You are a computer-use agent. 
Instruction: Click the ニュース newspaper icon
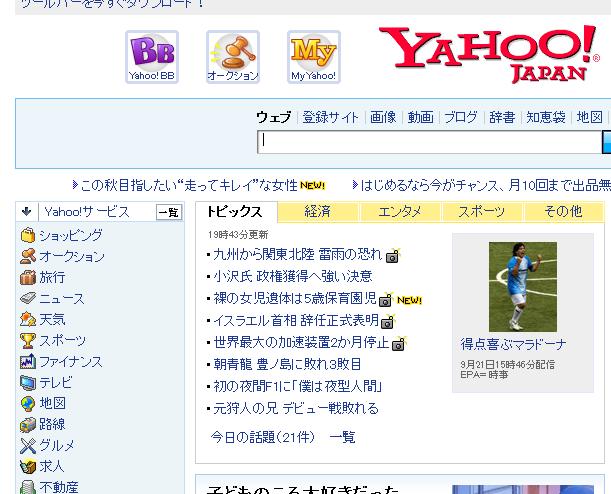pos(28,298)
